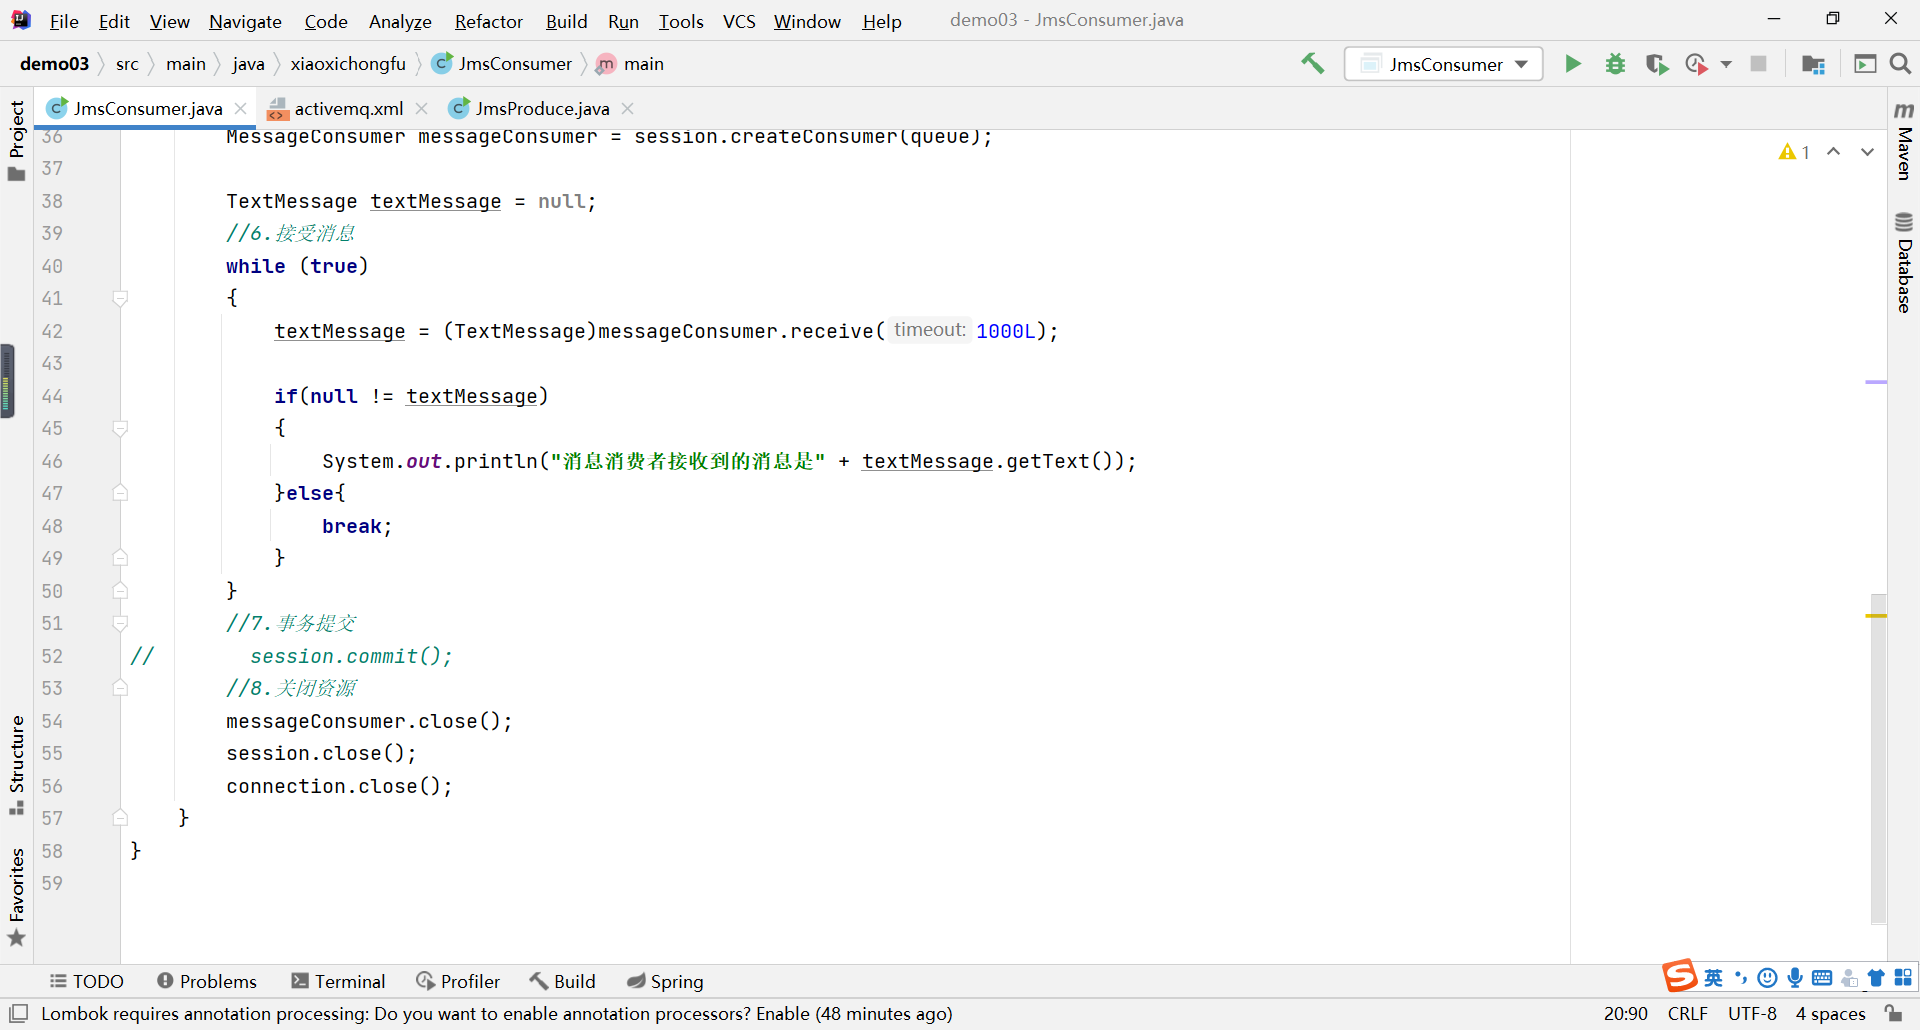Open the Build tool window
This screenshot has width=1920, height=1030.
pyautogui.click(x=563, y=981)
